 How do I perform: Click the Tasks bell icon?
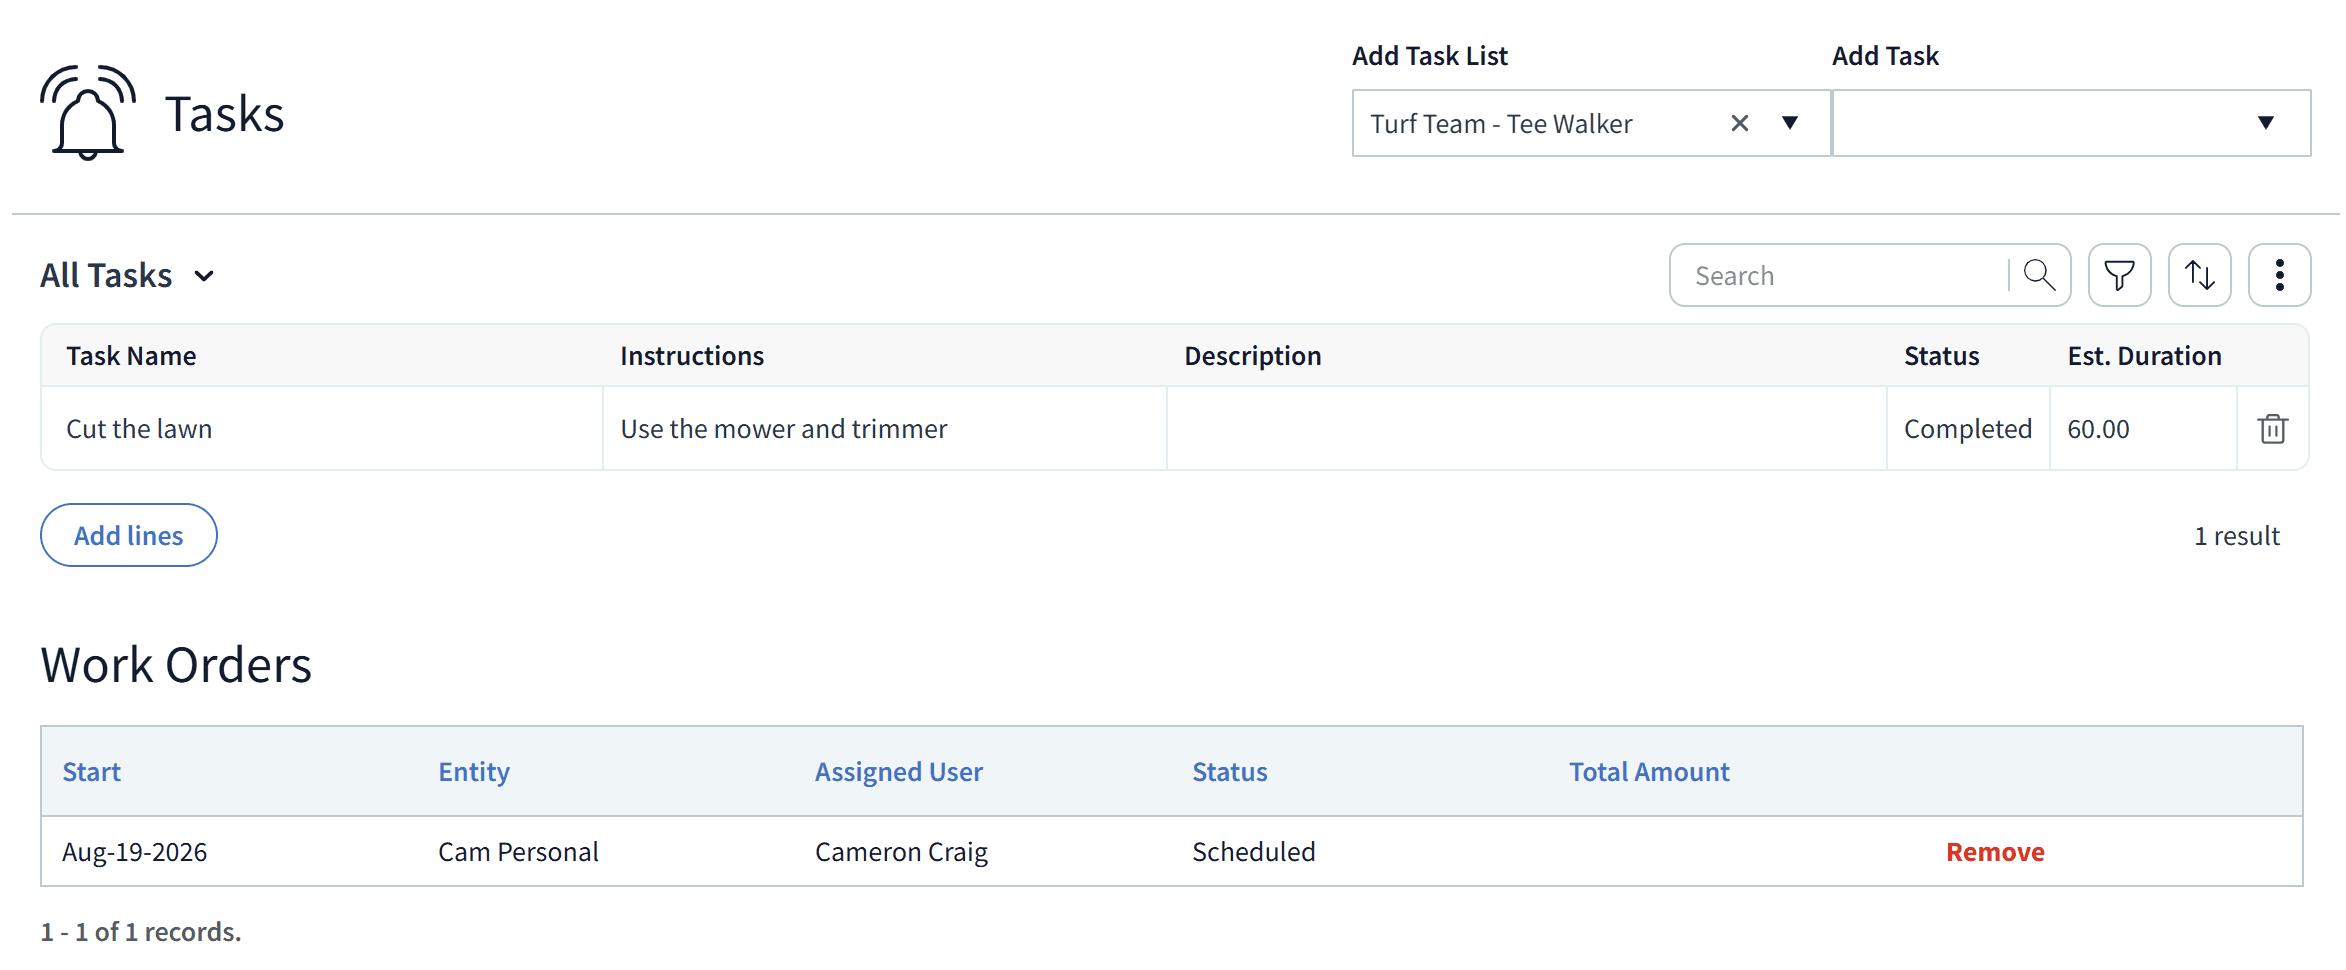(88, 113)
